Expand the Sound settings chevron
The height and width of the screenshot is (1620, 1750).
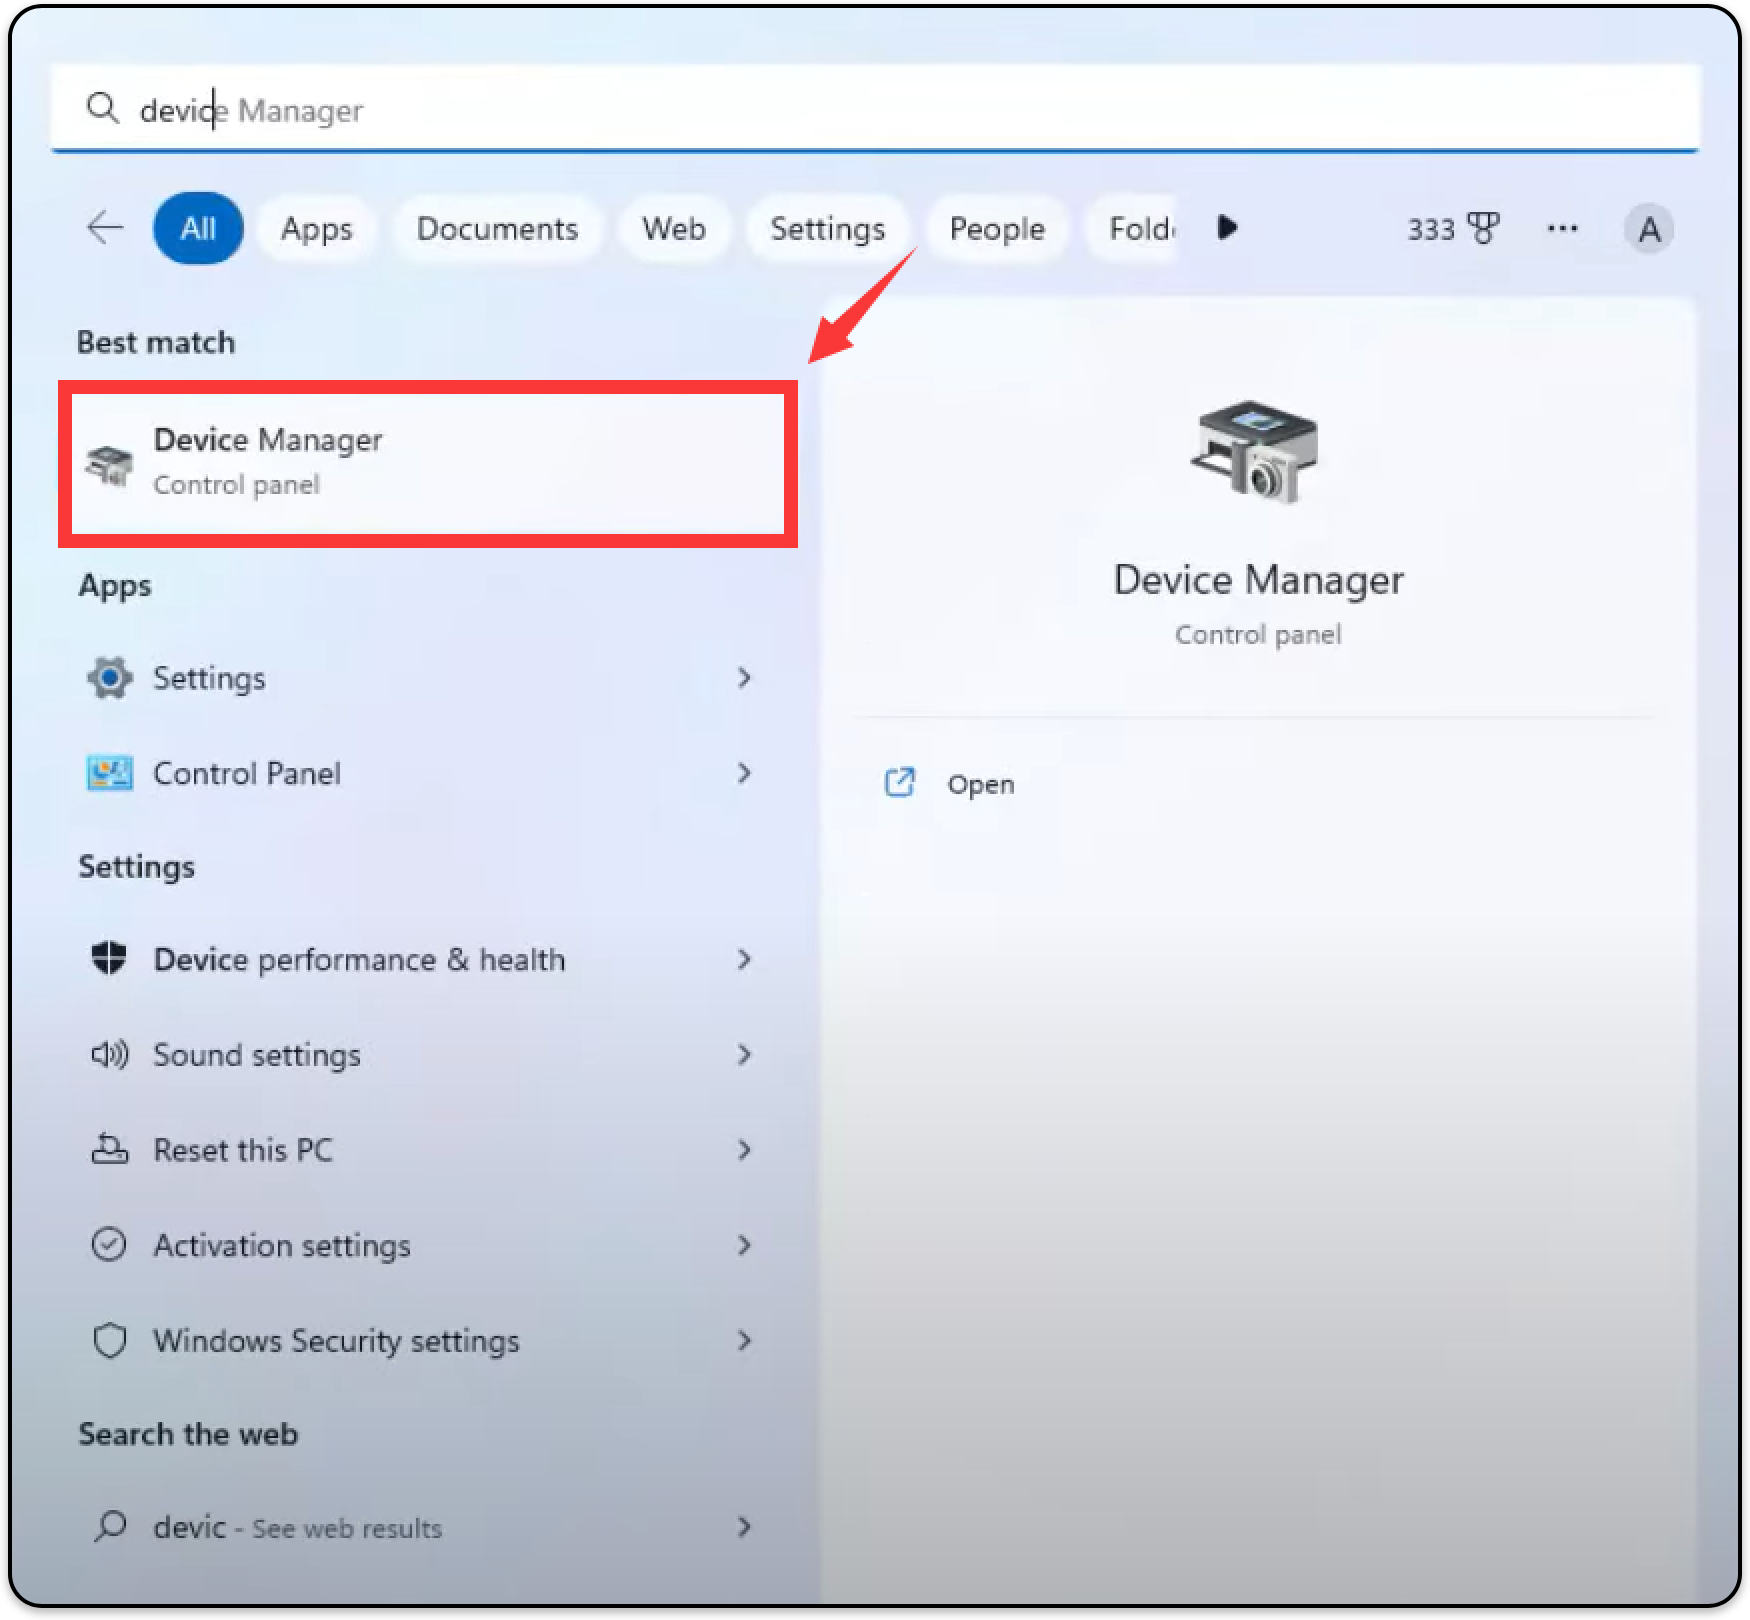744,1054
